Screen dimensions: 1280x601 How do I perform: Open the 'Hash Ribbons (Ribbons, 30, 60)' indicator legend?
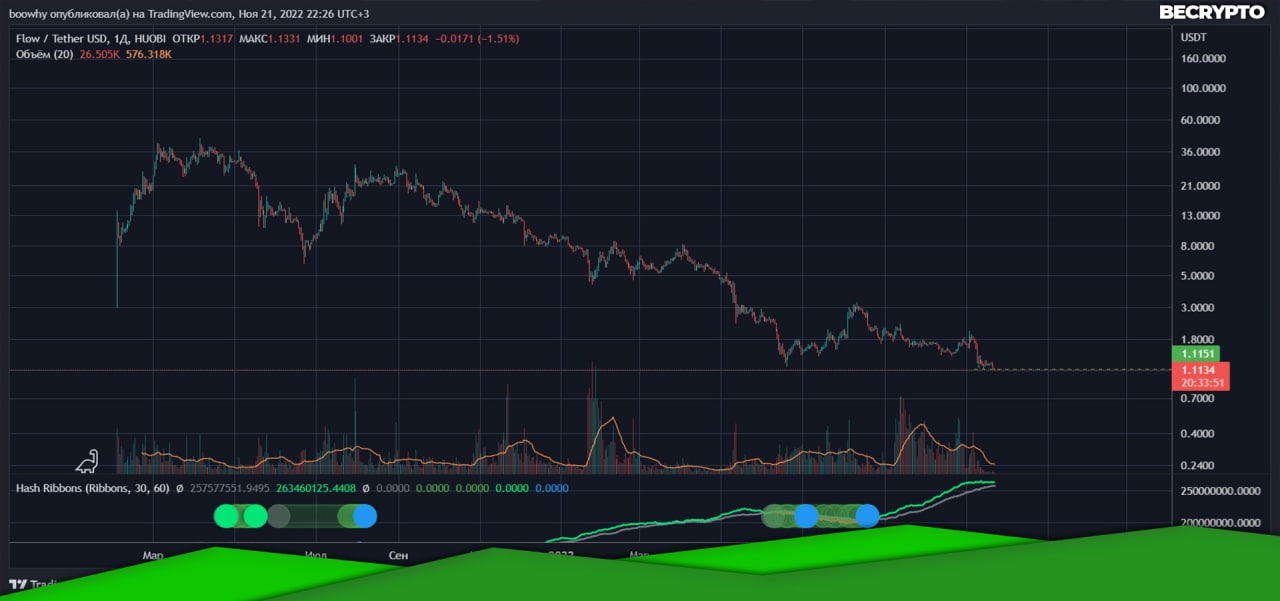pos(94,489)
